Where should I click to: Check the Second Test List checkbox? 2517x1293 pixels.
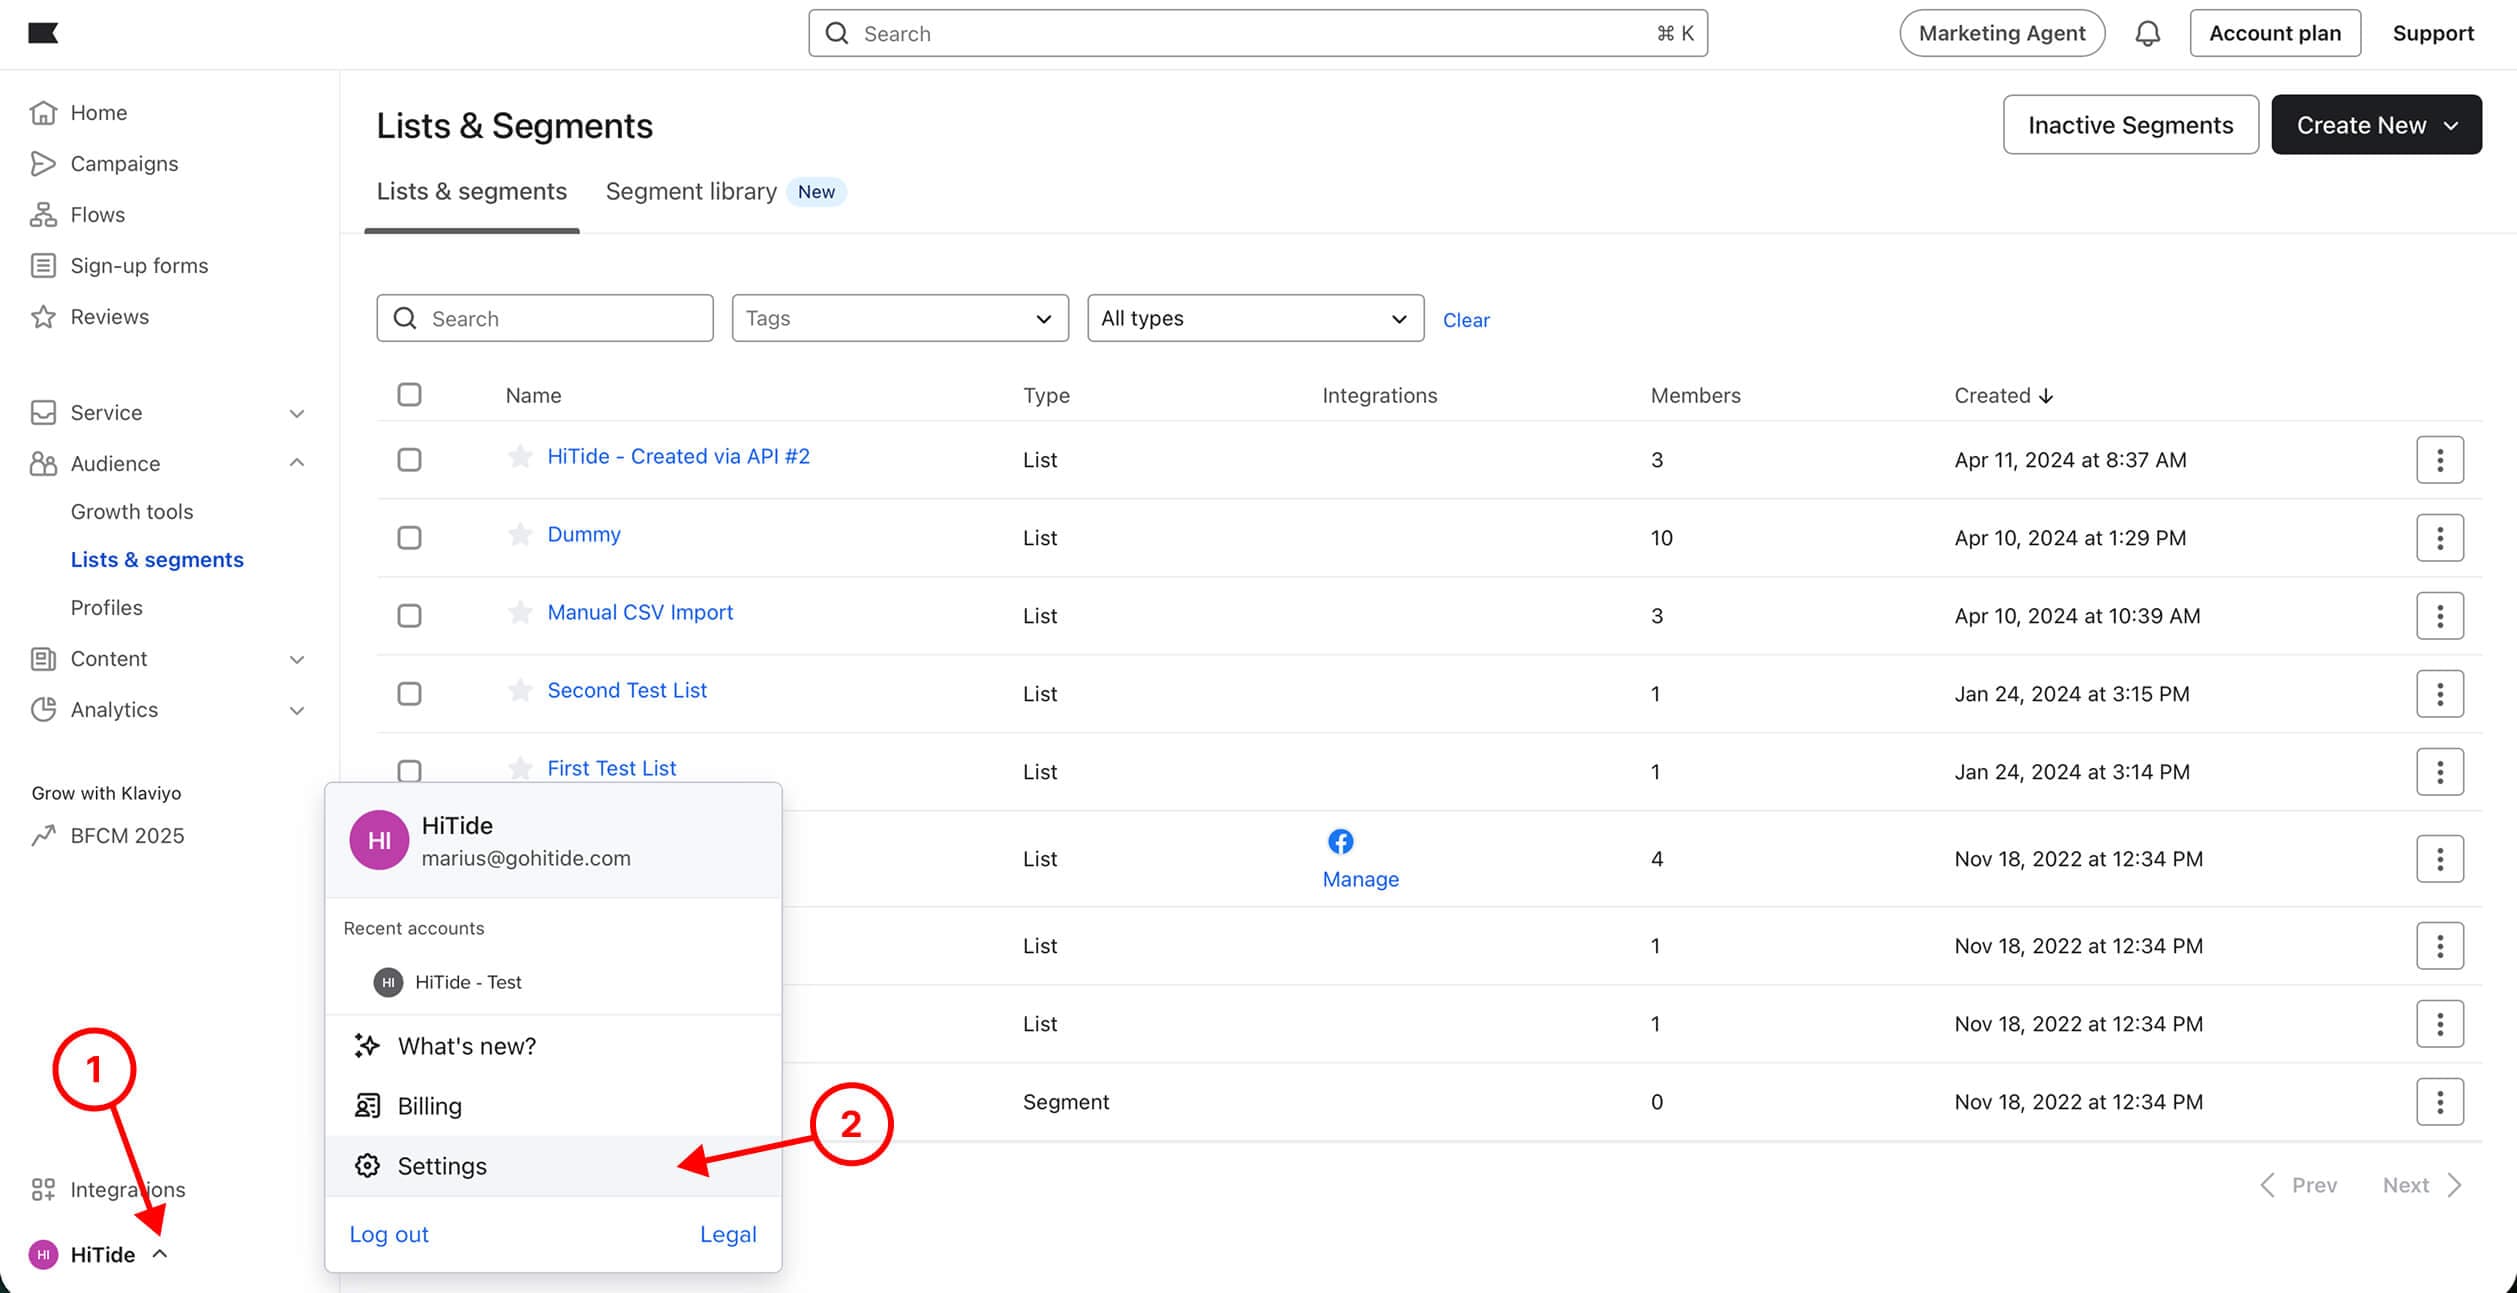click(x=409, y=694)
